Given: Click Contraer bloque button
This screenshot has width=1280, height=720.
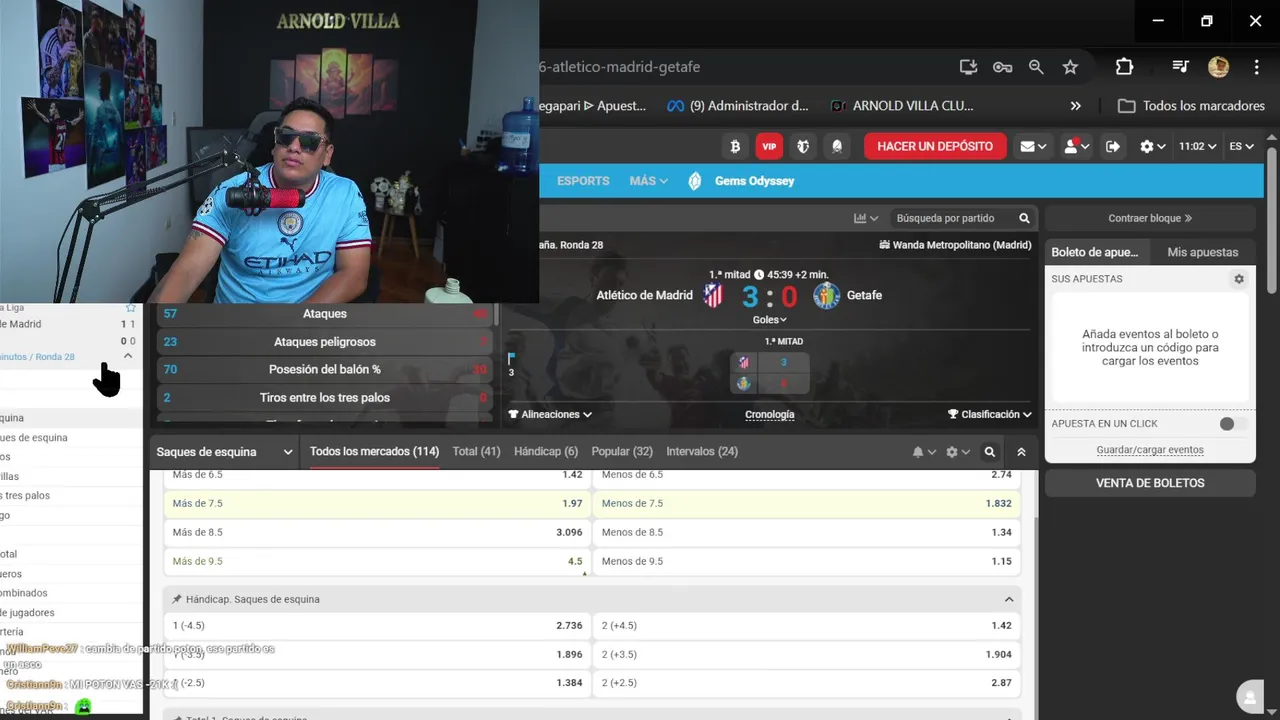Looking at the screenshot, I should (1150, 218).
